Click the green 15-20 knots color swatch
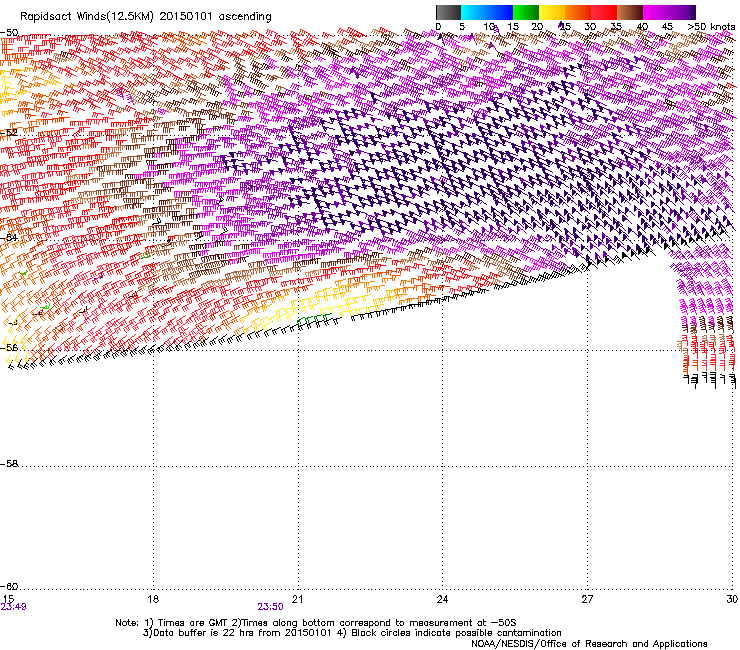 tap(526, 12)
